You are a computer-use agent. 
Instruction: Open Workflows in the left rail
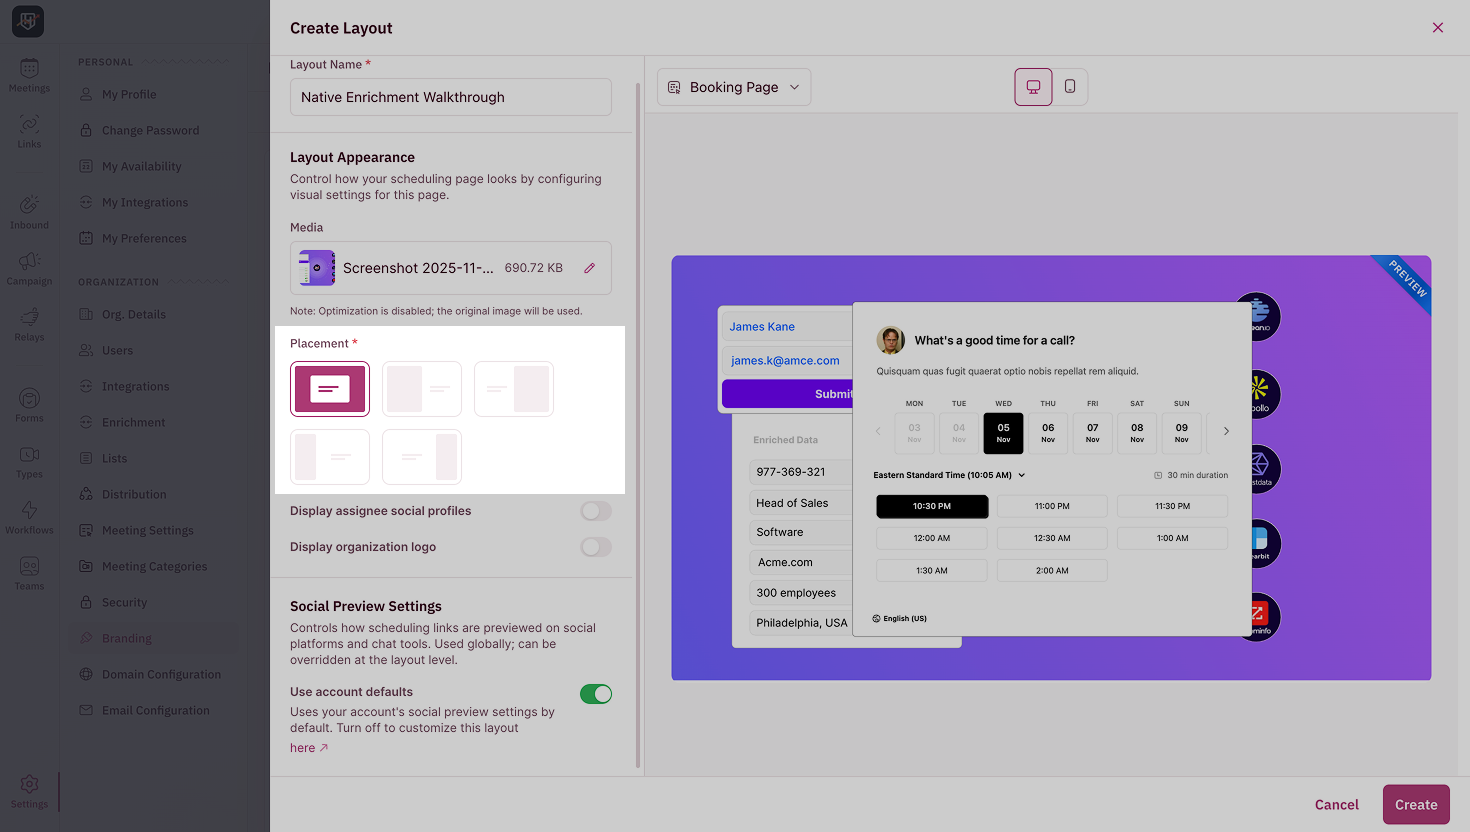click(x=29, y=517)
